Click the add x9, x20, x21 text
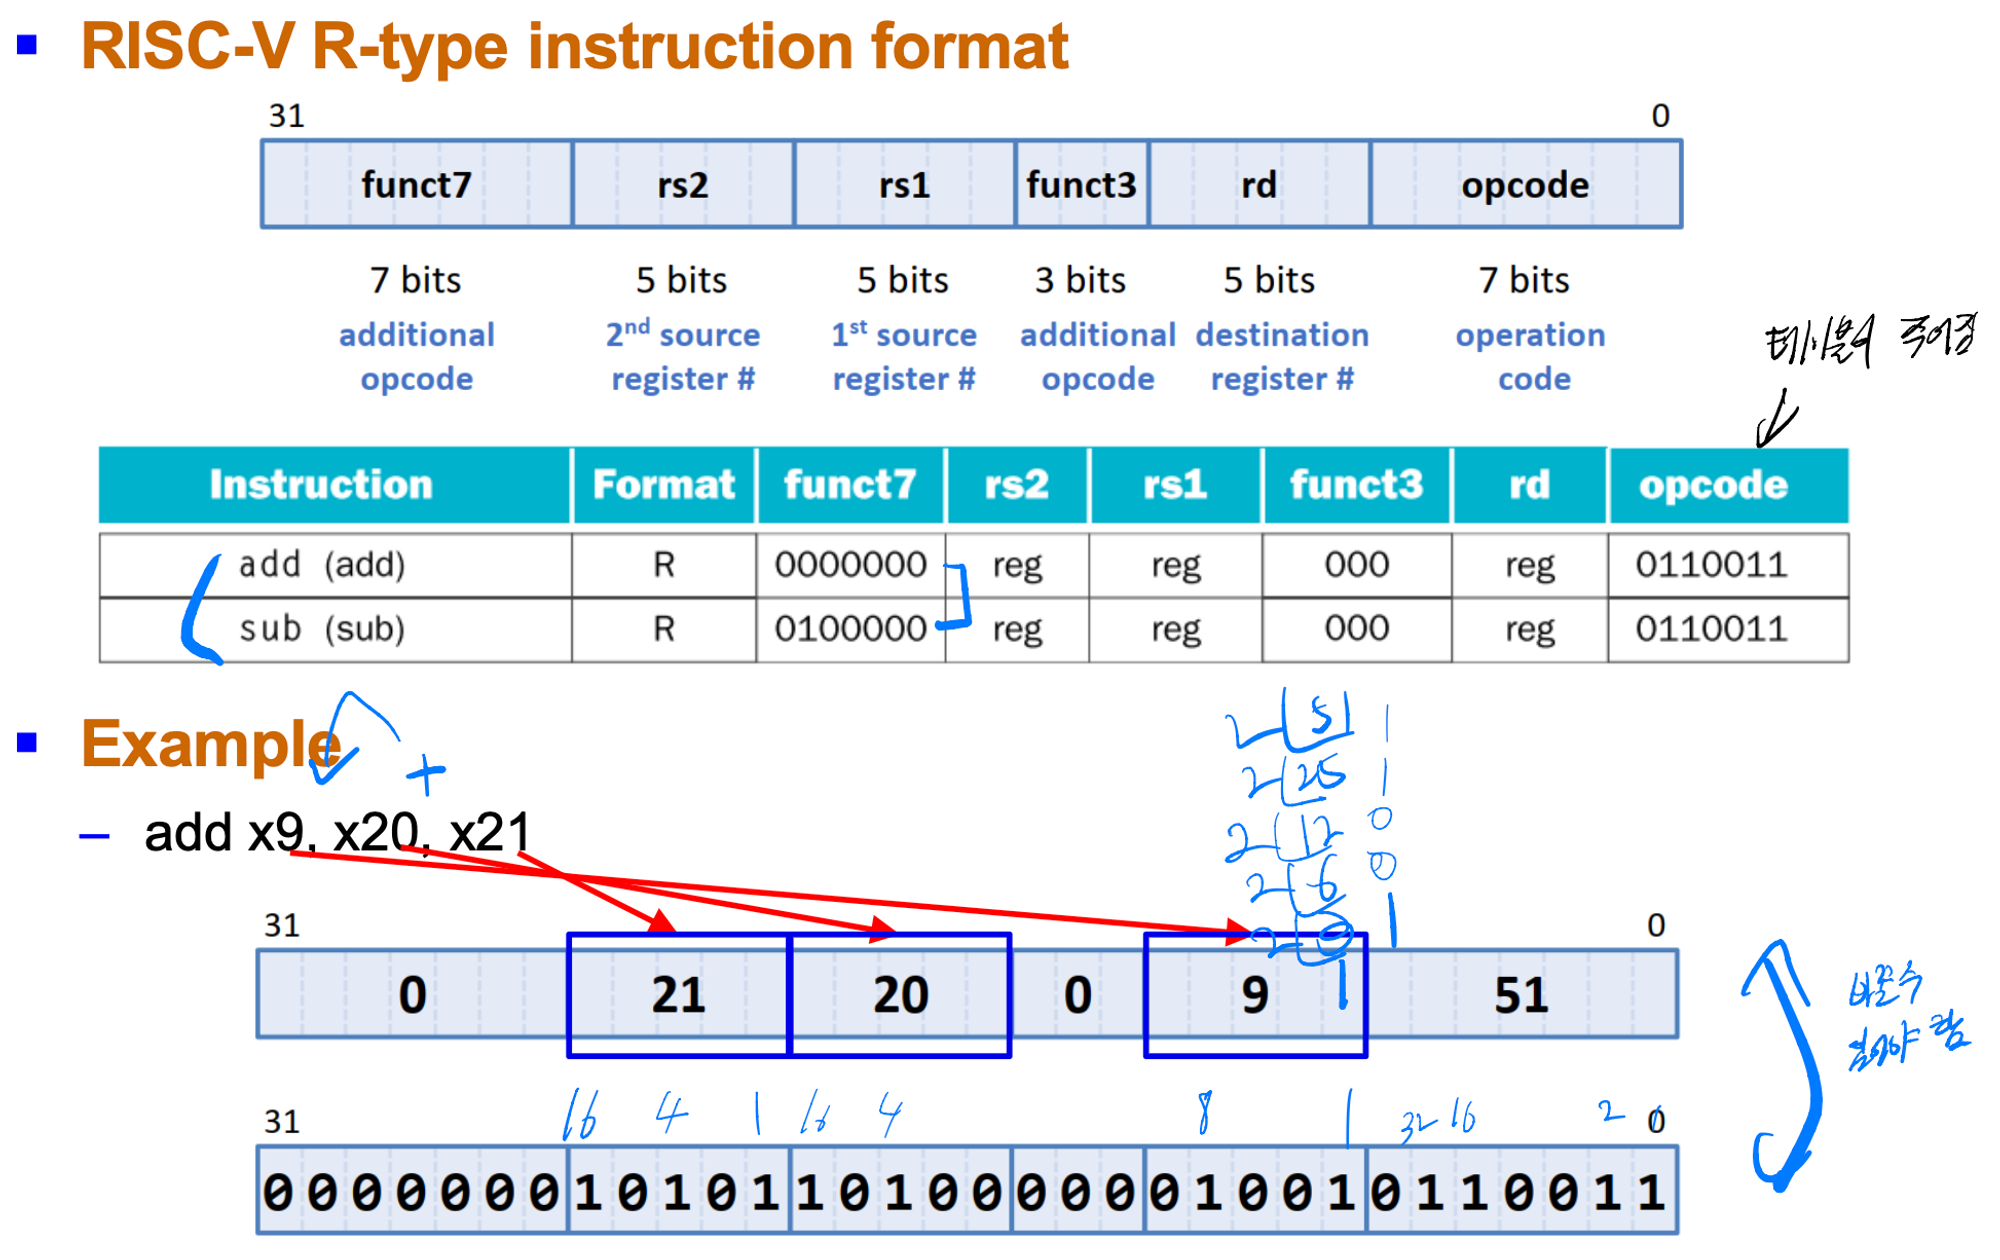 click(x=337, y=833)
